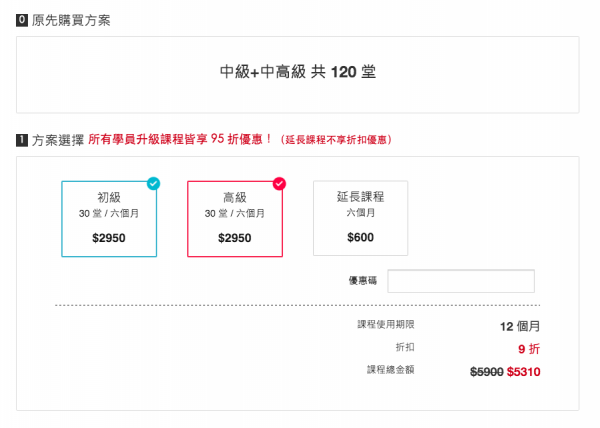This screenshot has width=600, height=428.
Task: Click the crossed-out $5900 original price
Action: (486, 371)
